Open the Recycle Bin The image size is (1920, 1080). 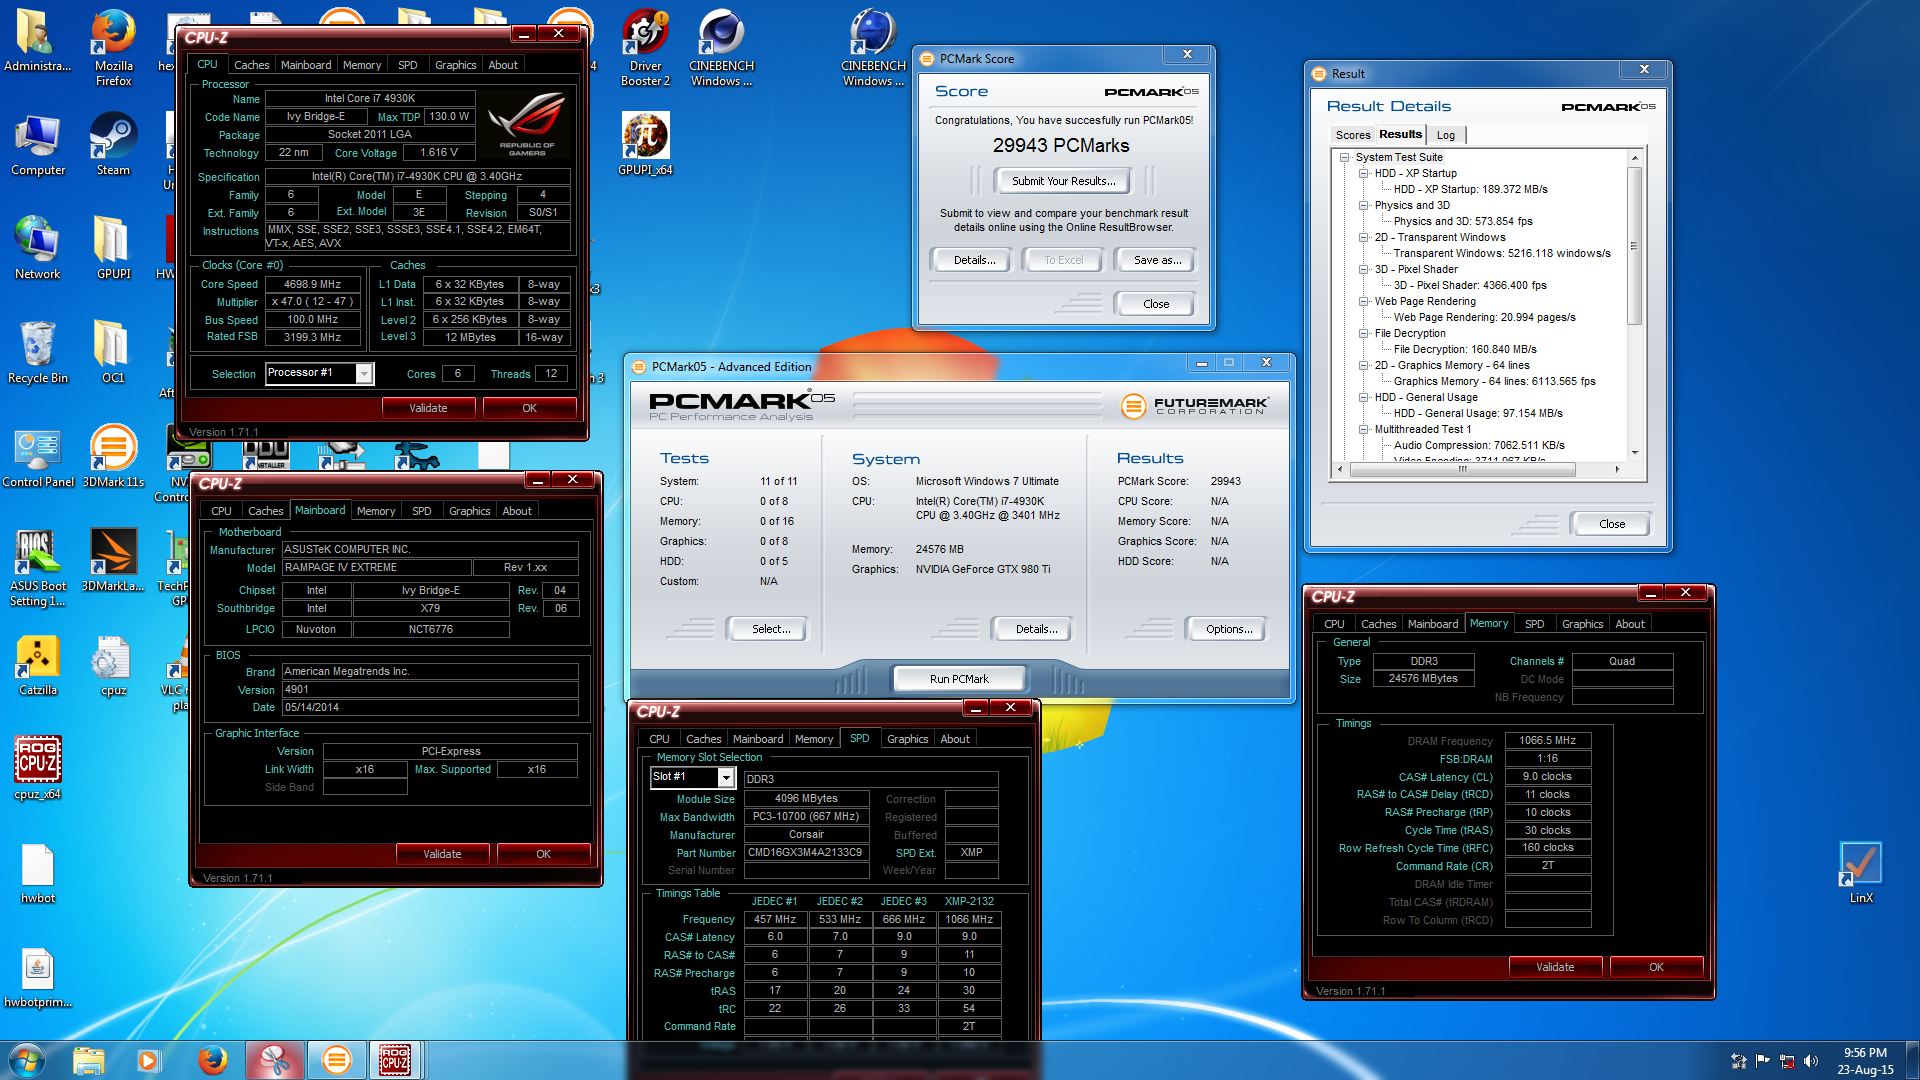tap(38, 351)
